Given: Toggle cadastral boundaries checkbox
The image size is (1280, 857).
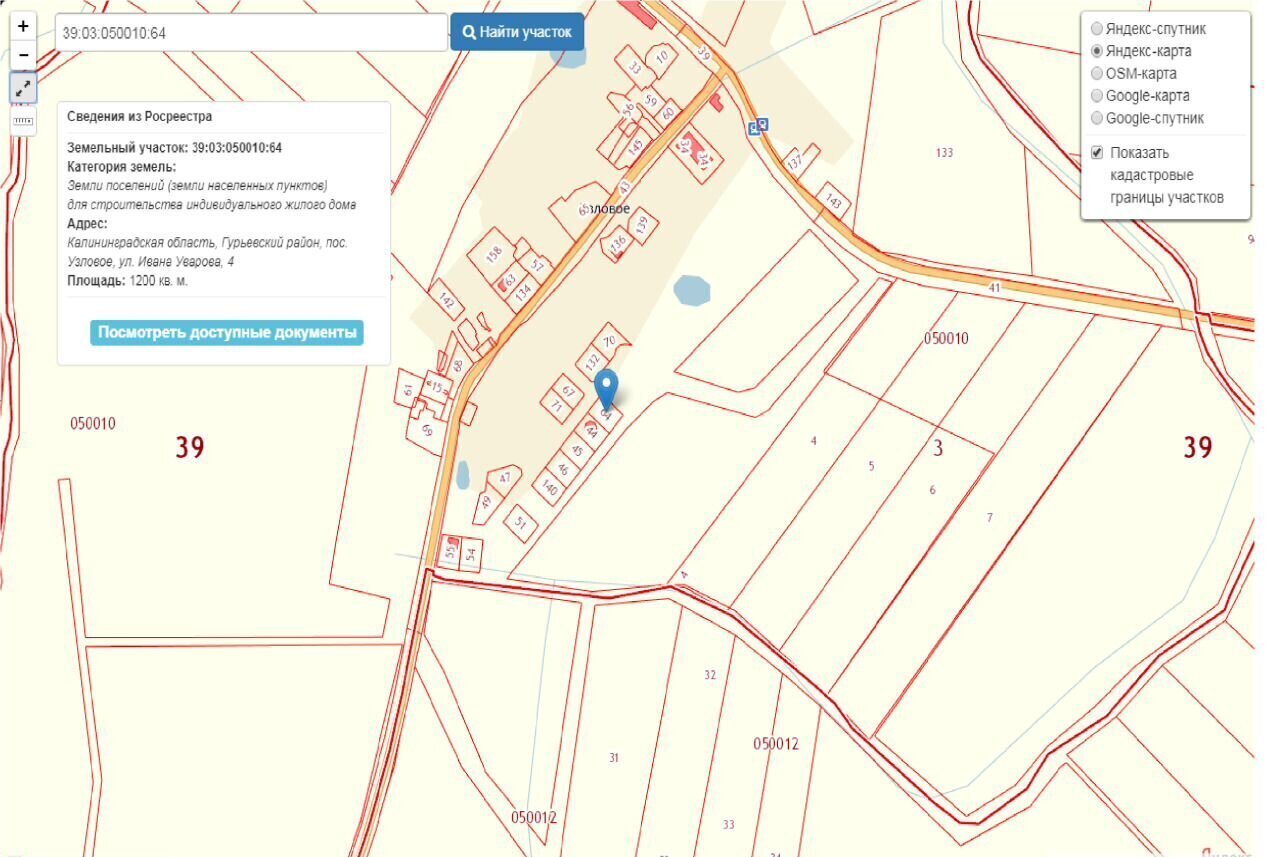Looking at the screenshot, I should [1097, 153].
